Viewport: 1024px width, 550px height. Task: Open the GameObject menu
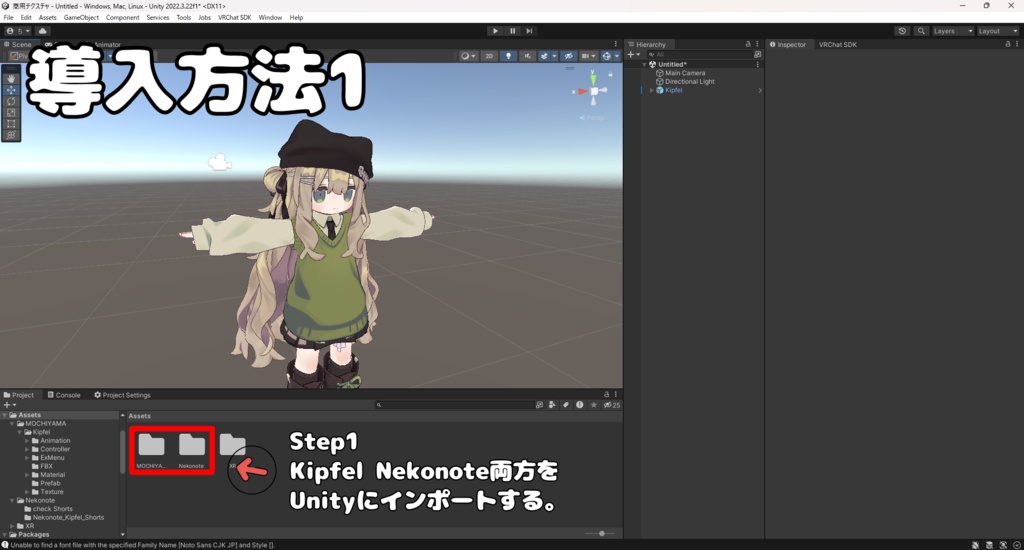click(82, 18)
